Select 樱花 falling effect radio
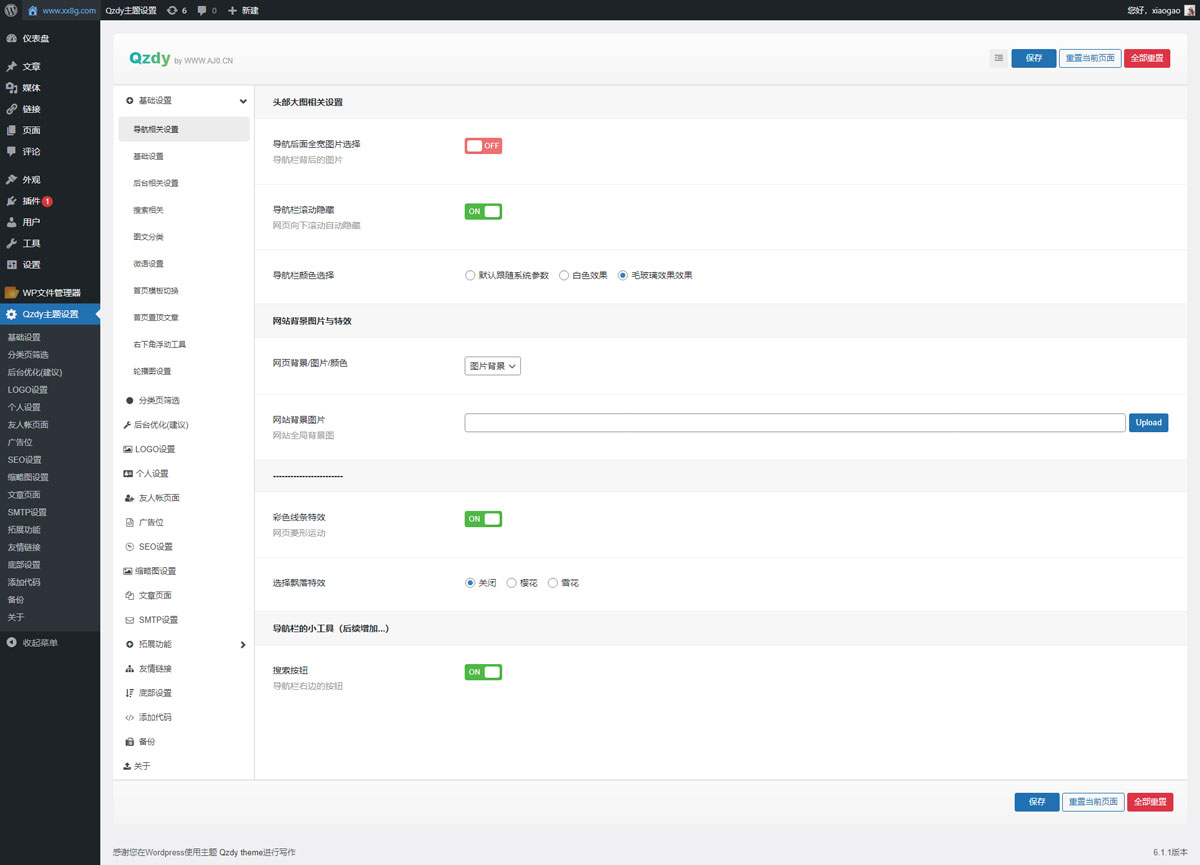 pyautogui.click(x=512, y=582)
